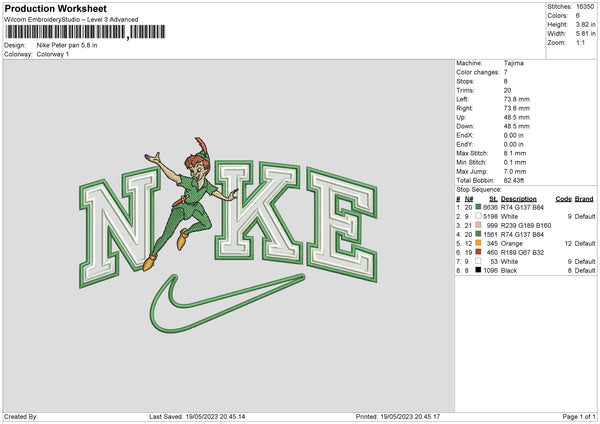Click the green Nike swoosh outline
This screenshot has width=600, height=424.
(227, 303)
